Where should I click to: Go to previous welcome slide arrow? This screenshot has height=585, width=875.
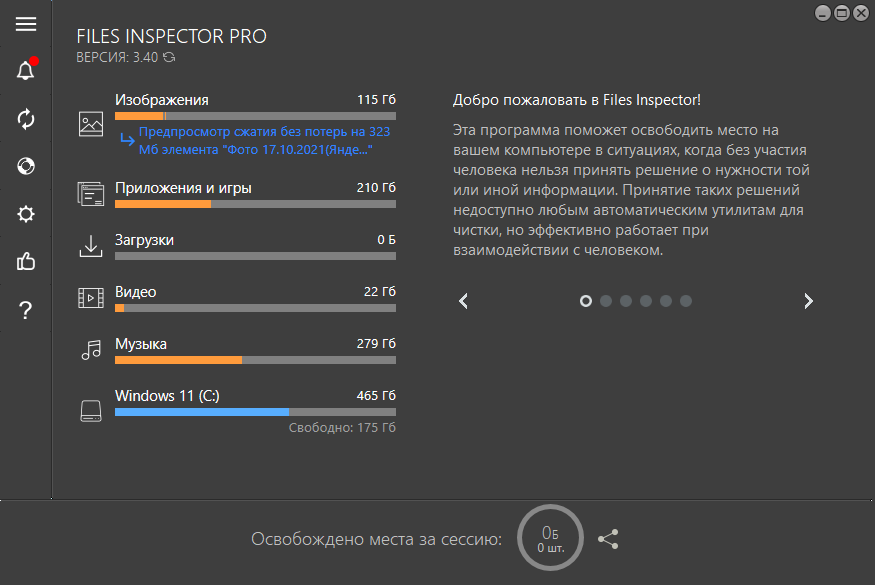pos(463,301)
